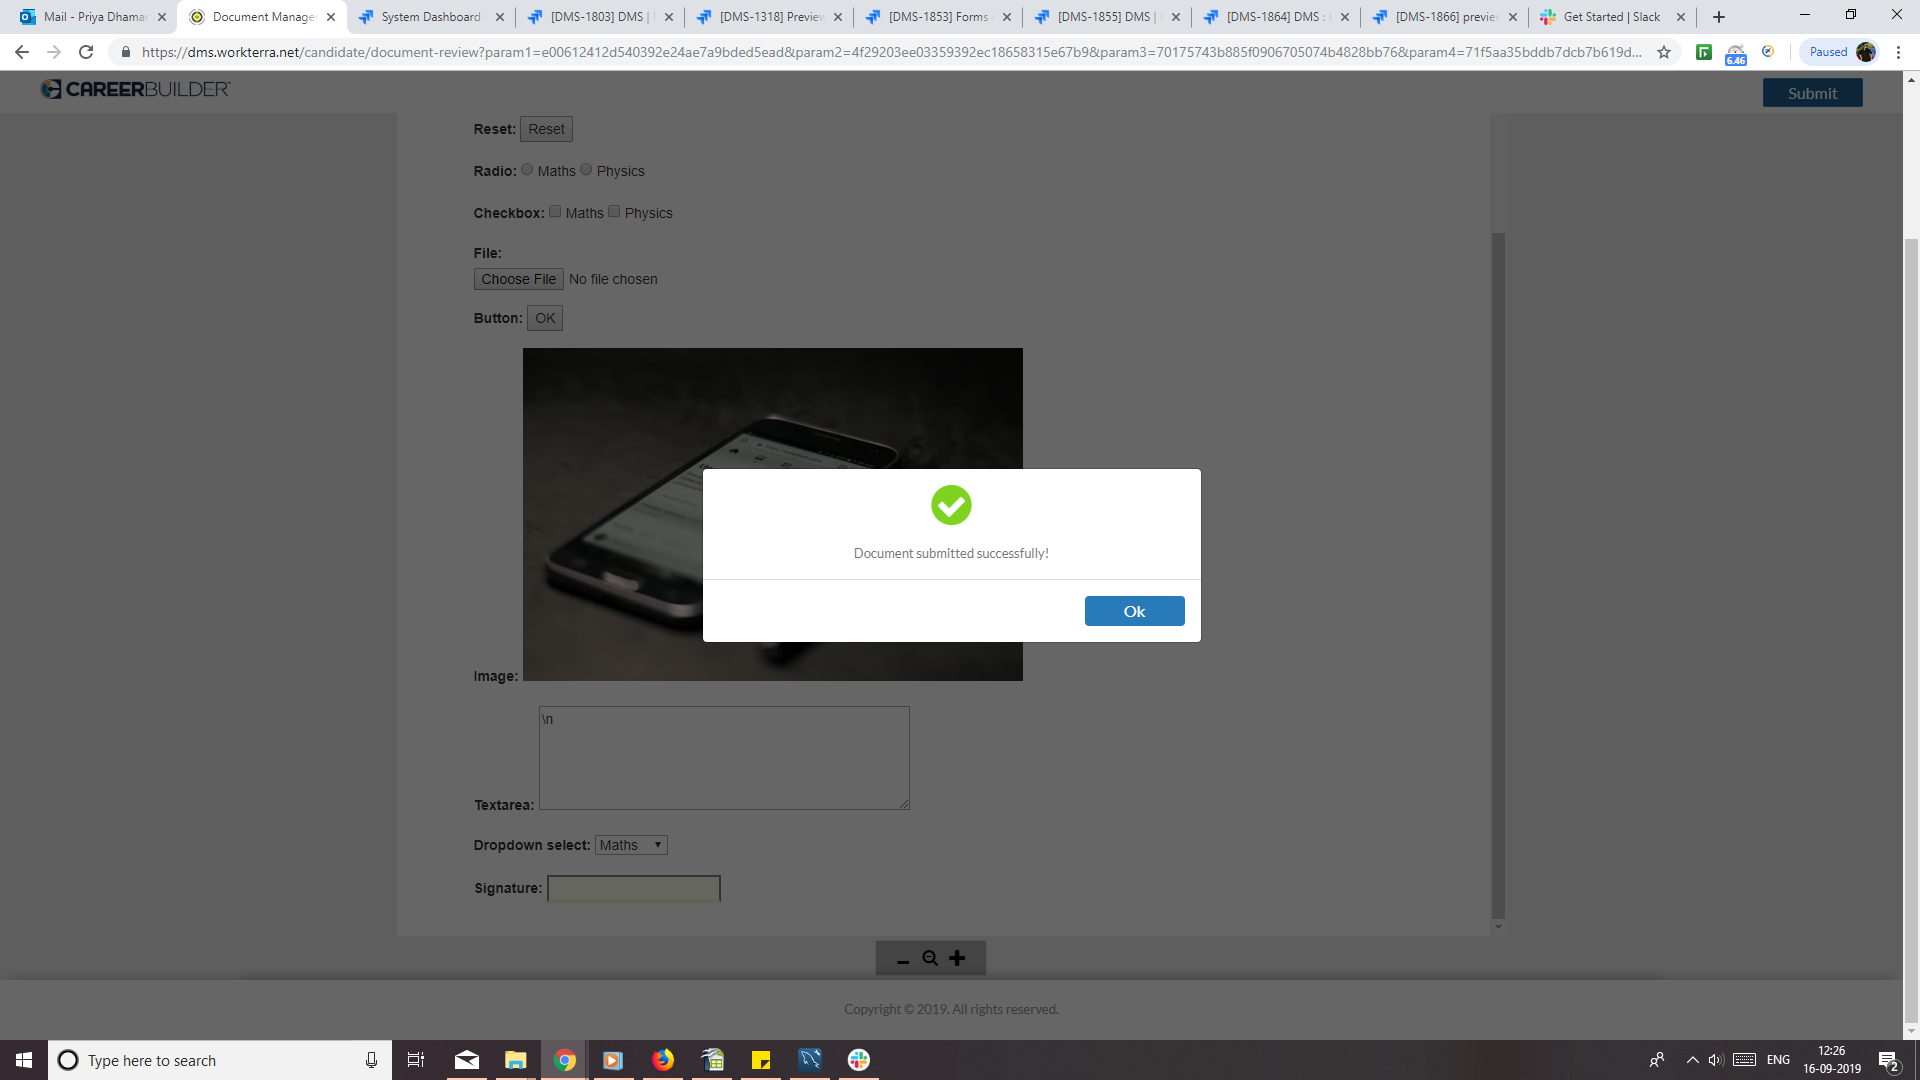The image size is (1920, 1080).
Task: Click the address bar URL
Action: [890, 52]
